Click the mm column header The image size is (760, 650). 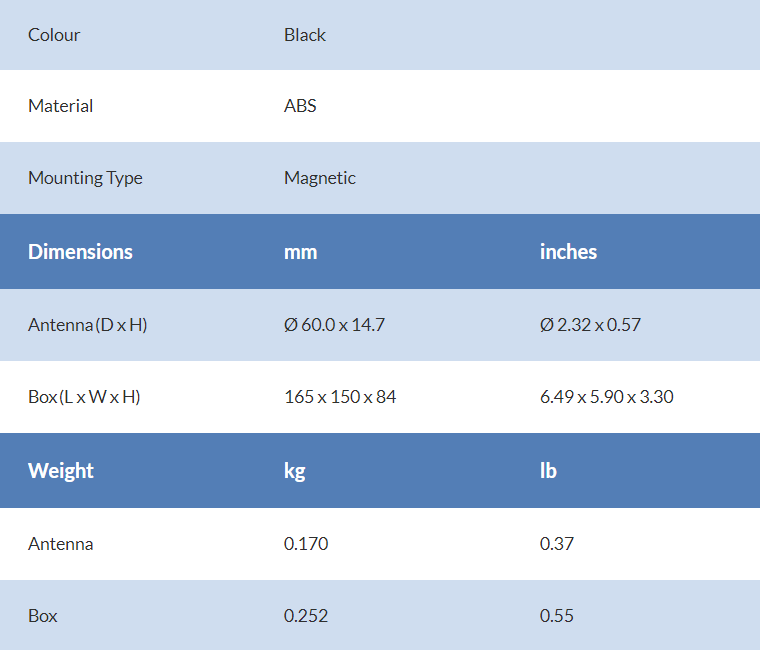301,252
